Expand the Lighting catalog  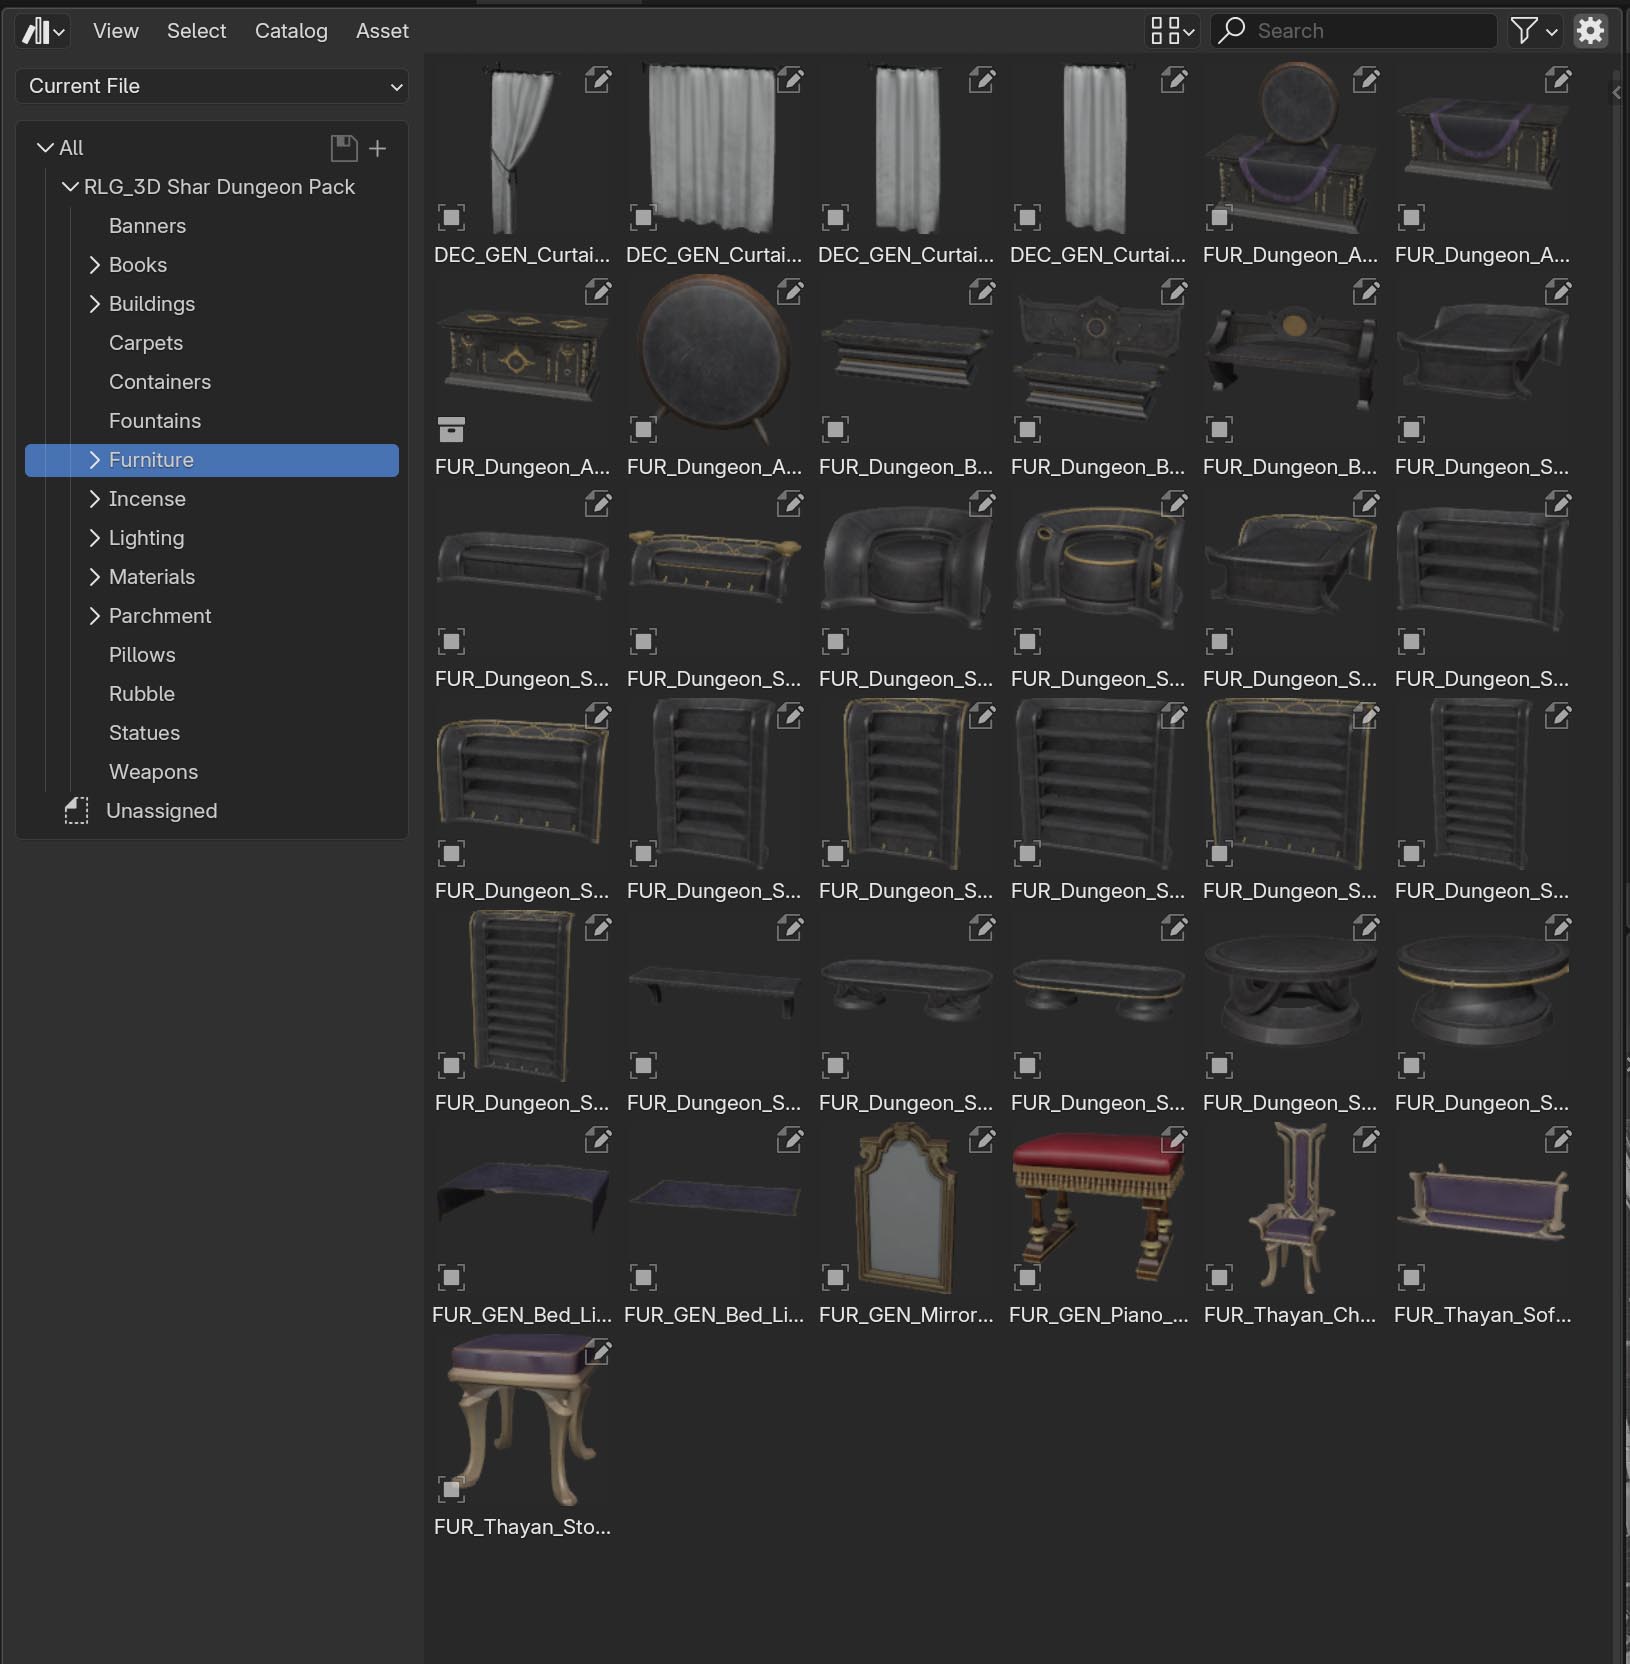[x=95, y=538]
